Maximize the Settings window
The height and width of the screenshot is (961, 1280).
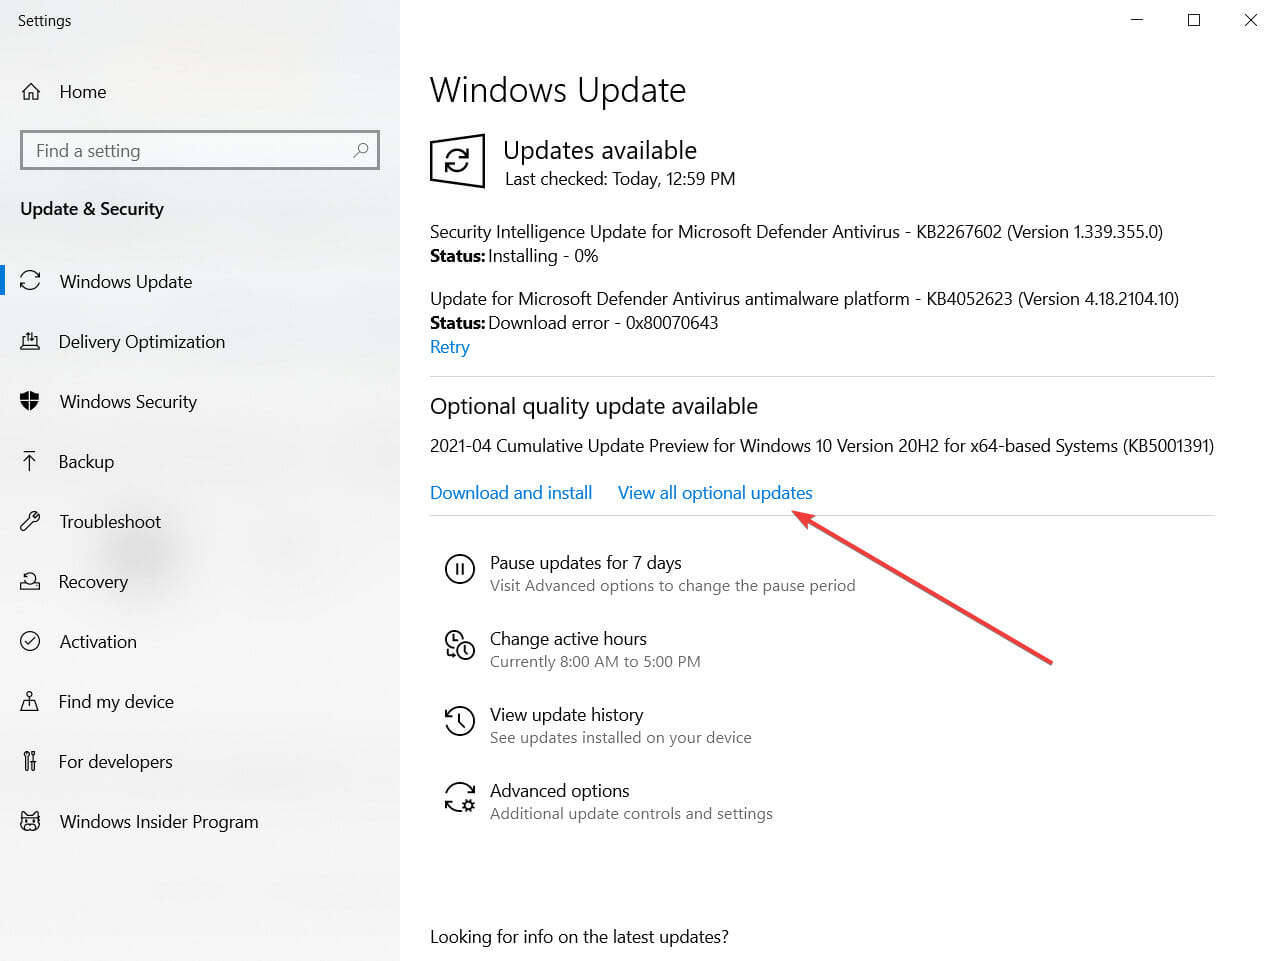point(1194,20)
